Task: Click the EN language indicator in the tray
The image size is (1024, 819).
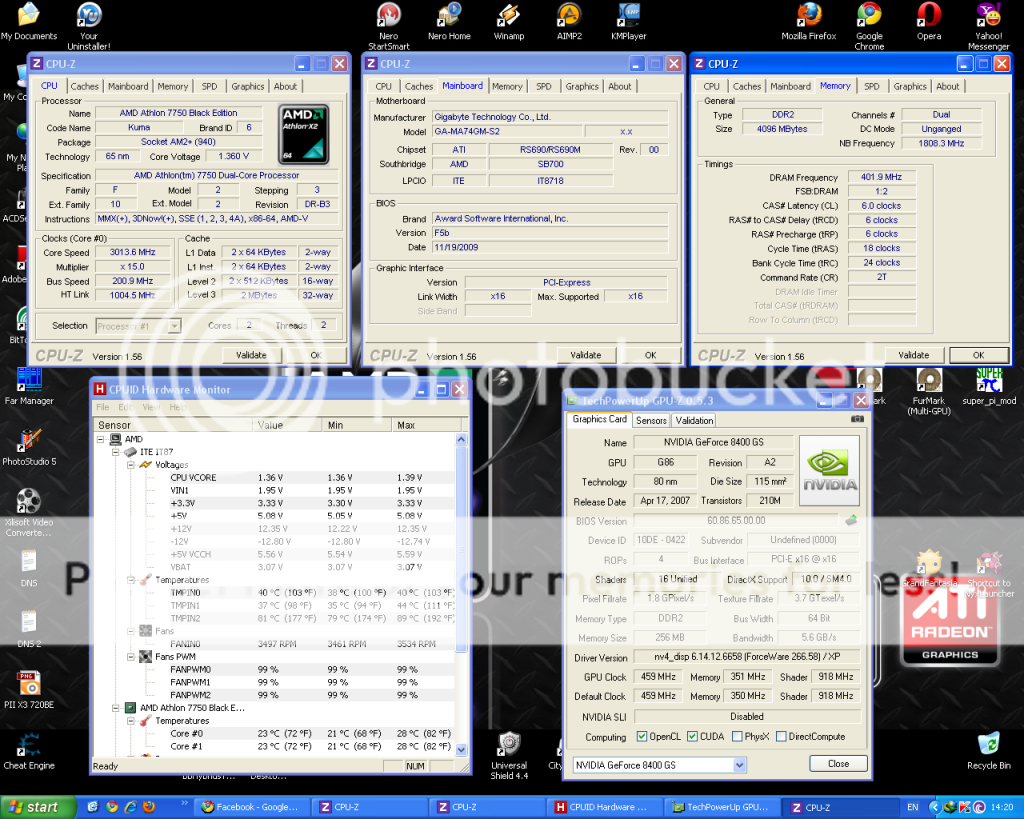Action: pos(912,807)
